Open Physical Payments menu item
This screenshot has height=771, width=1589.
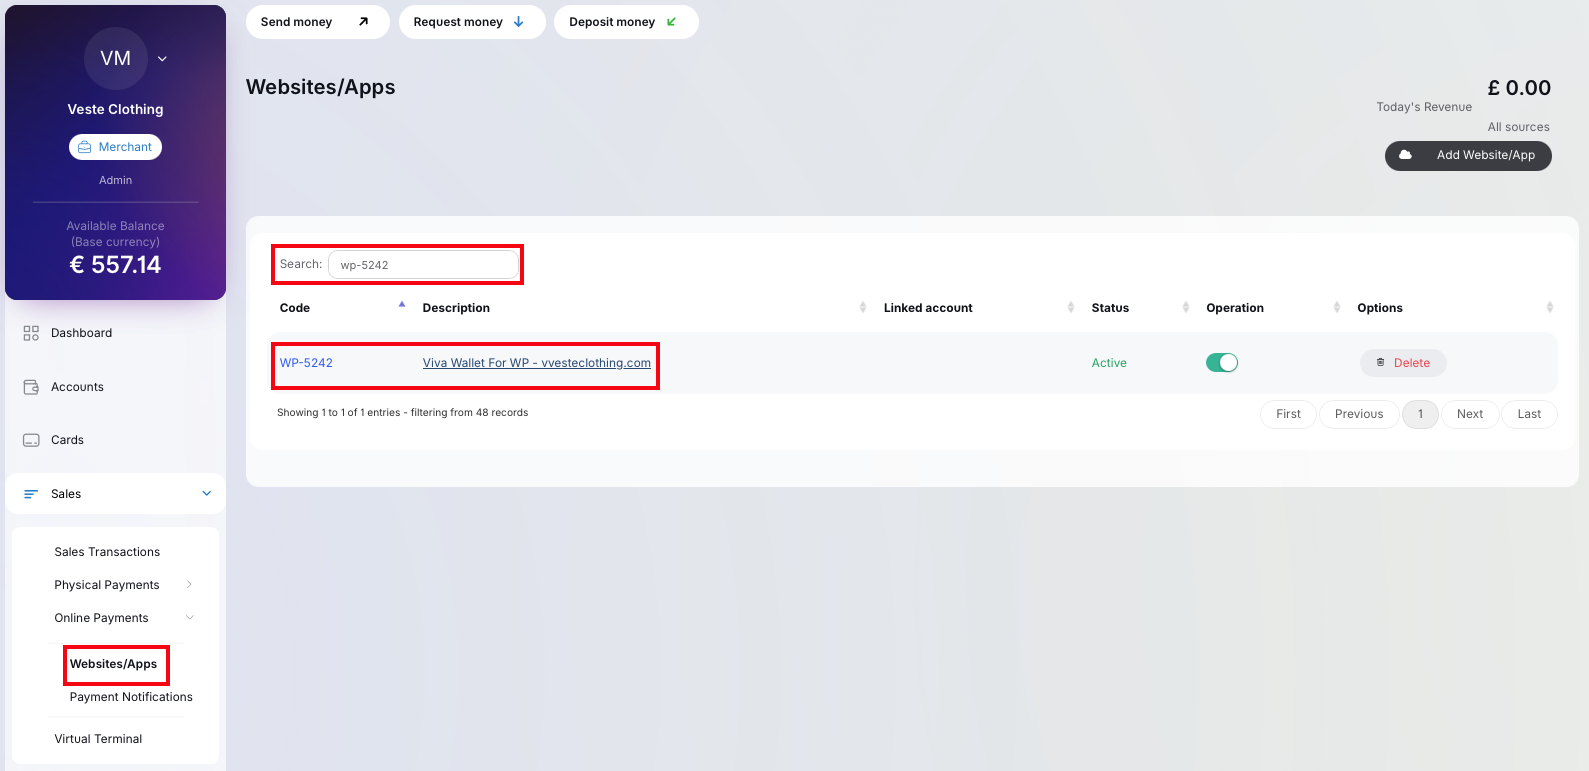coord(107,585)
